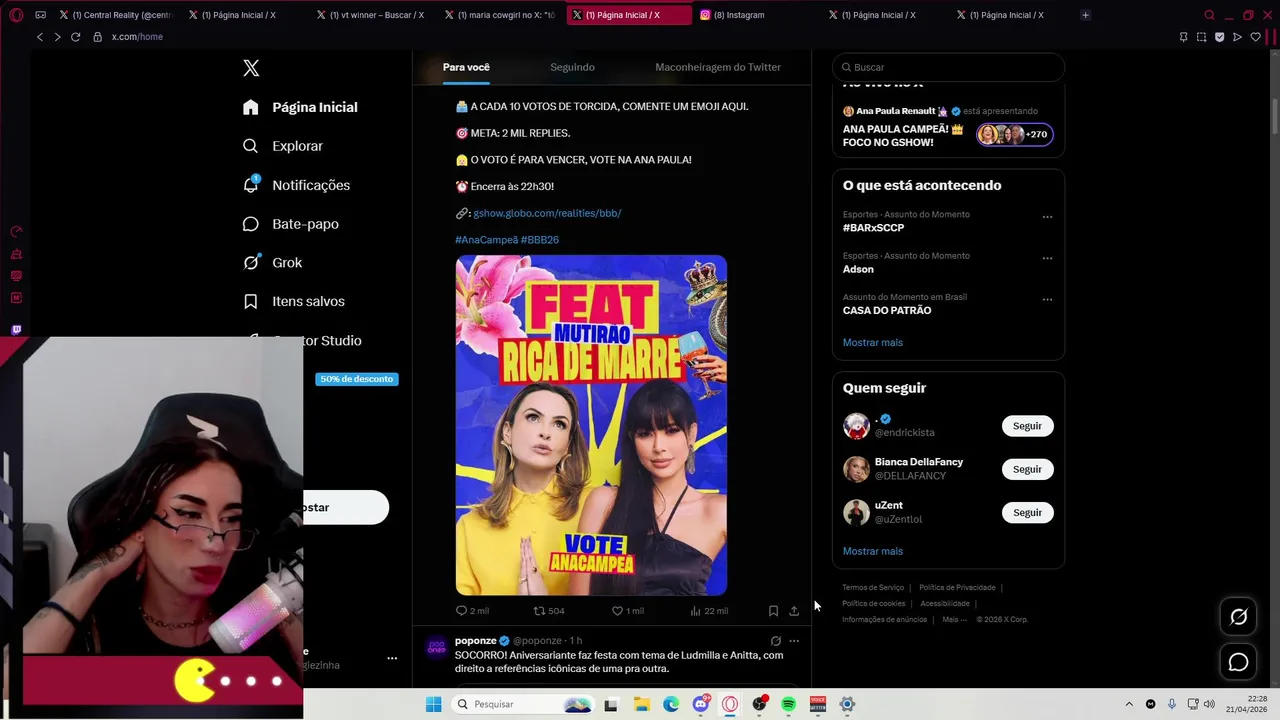Image resolution: width=1280 pixels, height=720 pixels.
Task: Click the Grok icon on poponze post
Action: point(775,641)
